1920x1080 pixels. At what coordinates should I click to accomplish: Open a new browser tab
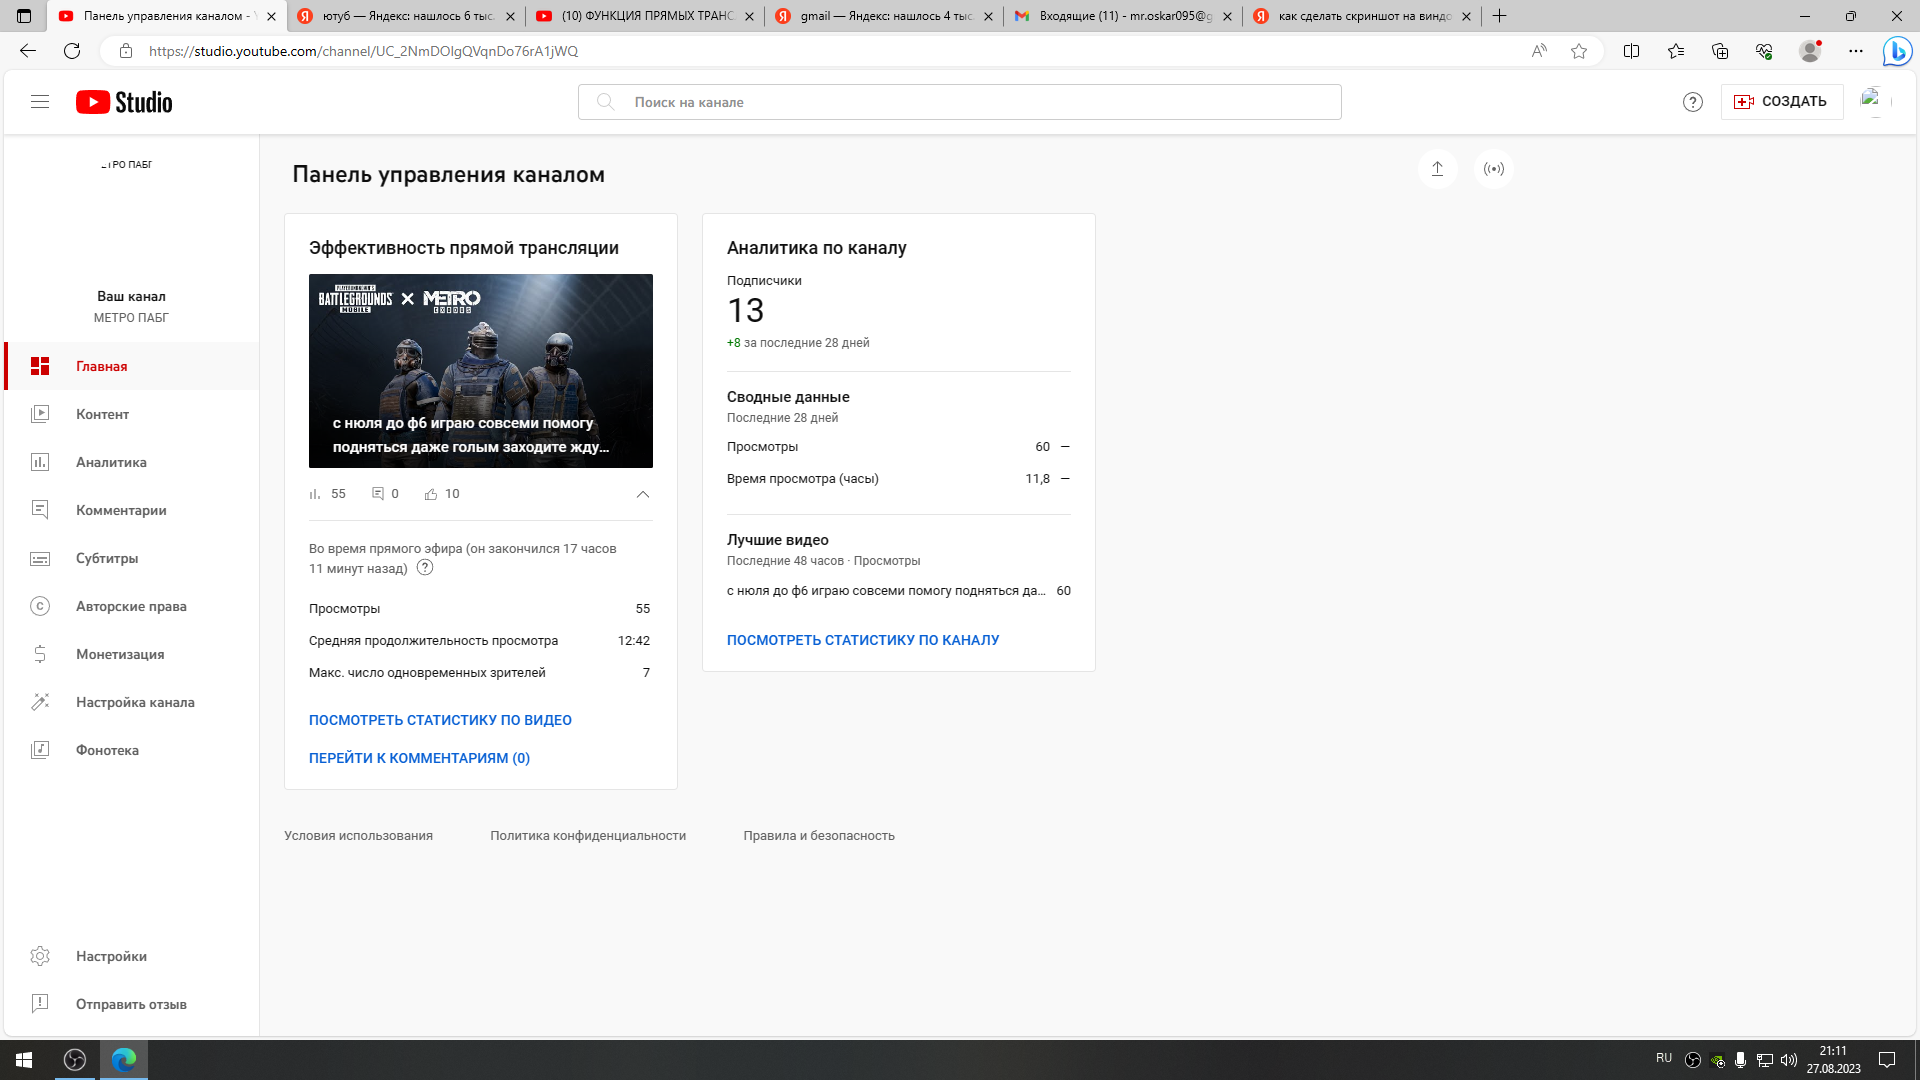(1499, 16)
